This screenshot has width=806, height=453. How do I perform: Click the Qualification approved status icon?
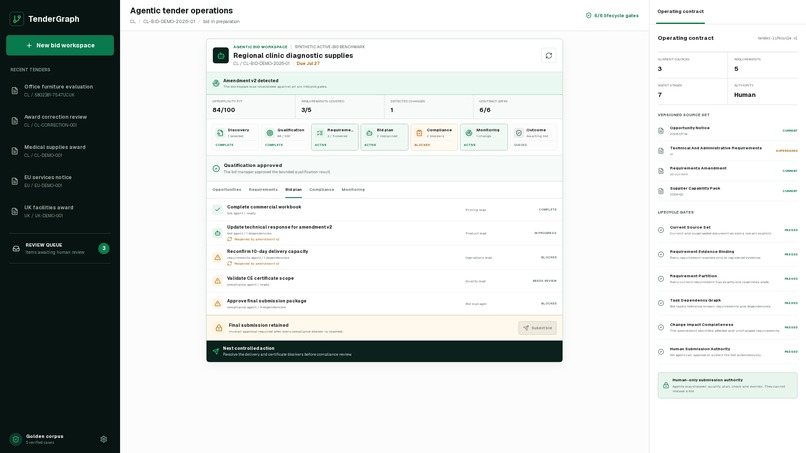point(216,168)
